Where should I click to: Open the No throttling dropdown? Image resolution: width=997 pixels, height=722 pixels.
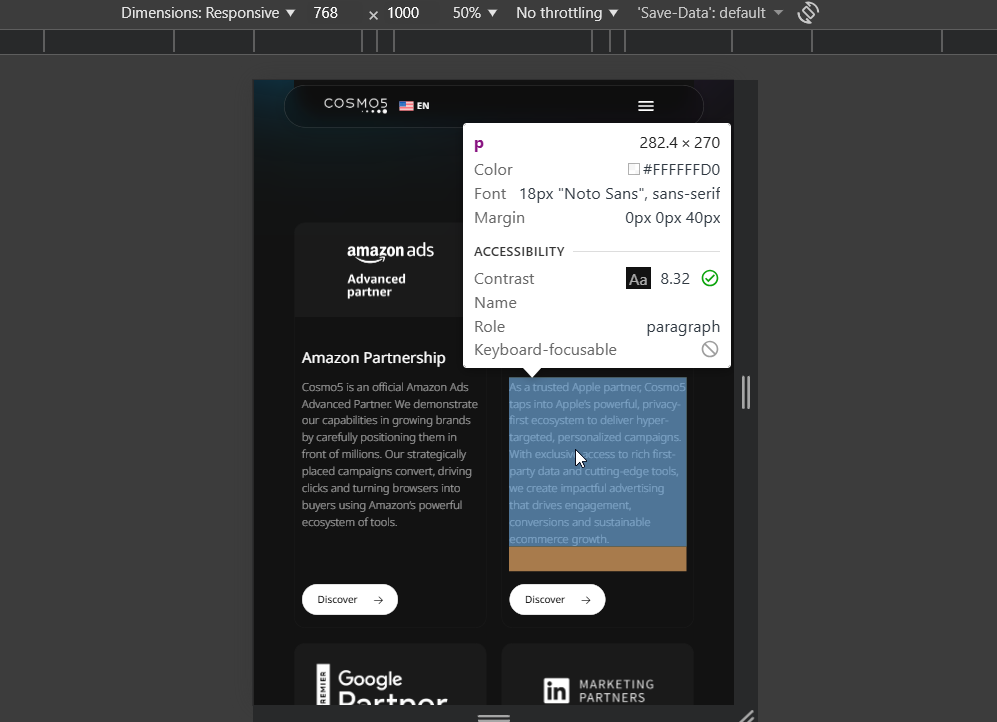[x=567, y=13]
